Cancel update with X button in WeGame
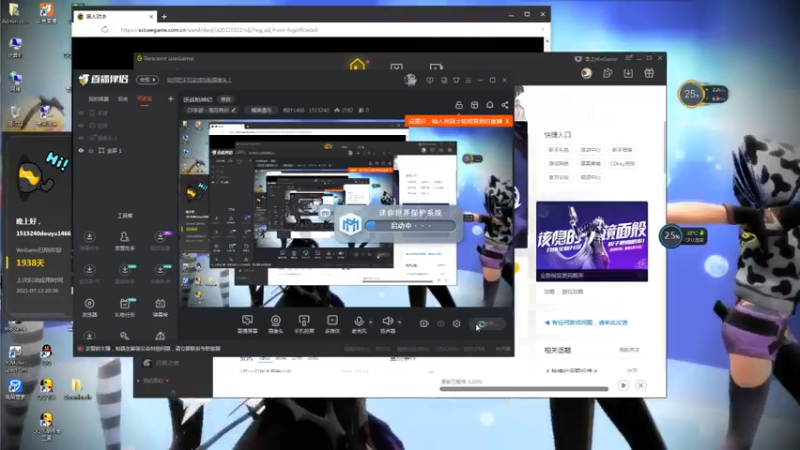800x450 pixels. (x=641, y=385)
